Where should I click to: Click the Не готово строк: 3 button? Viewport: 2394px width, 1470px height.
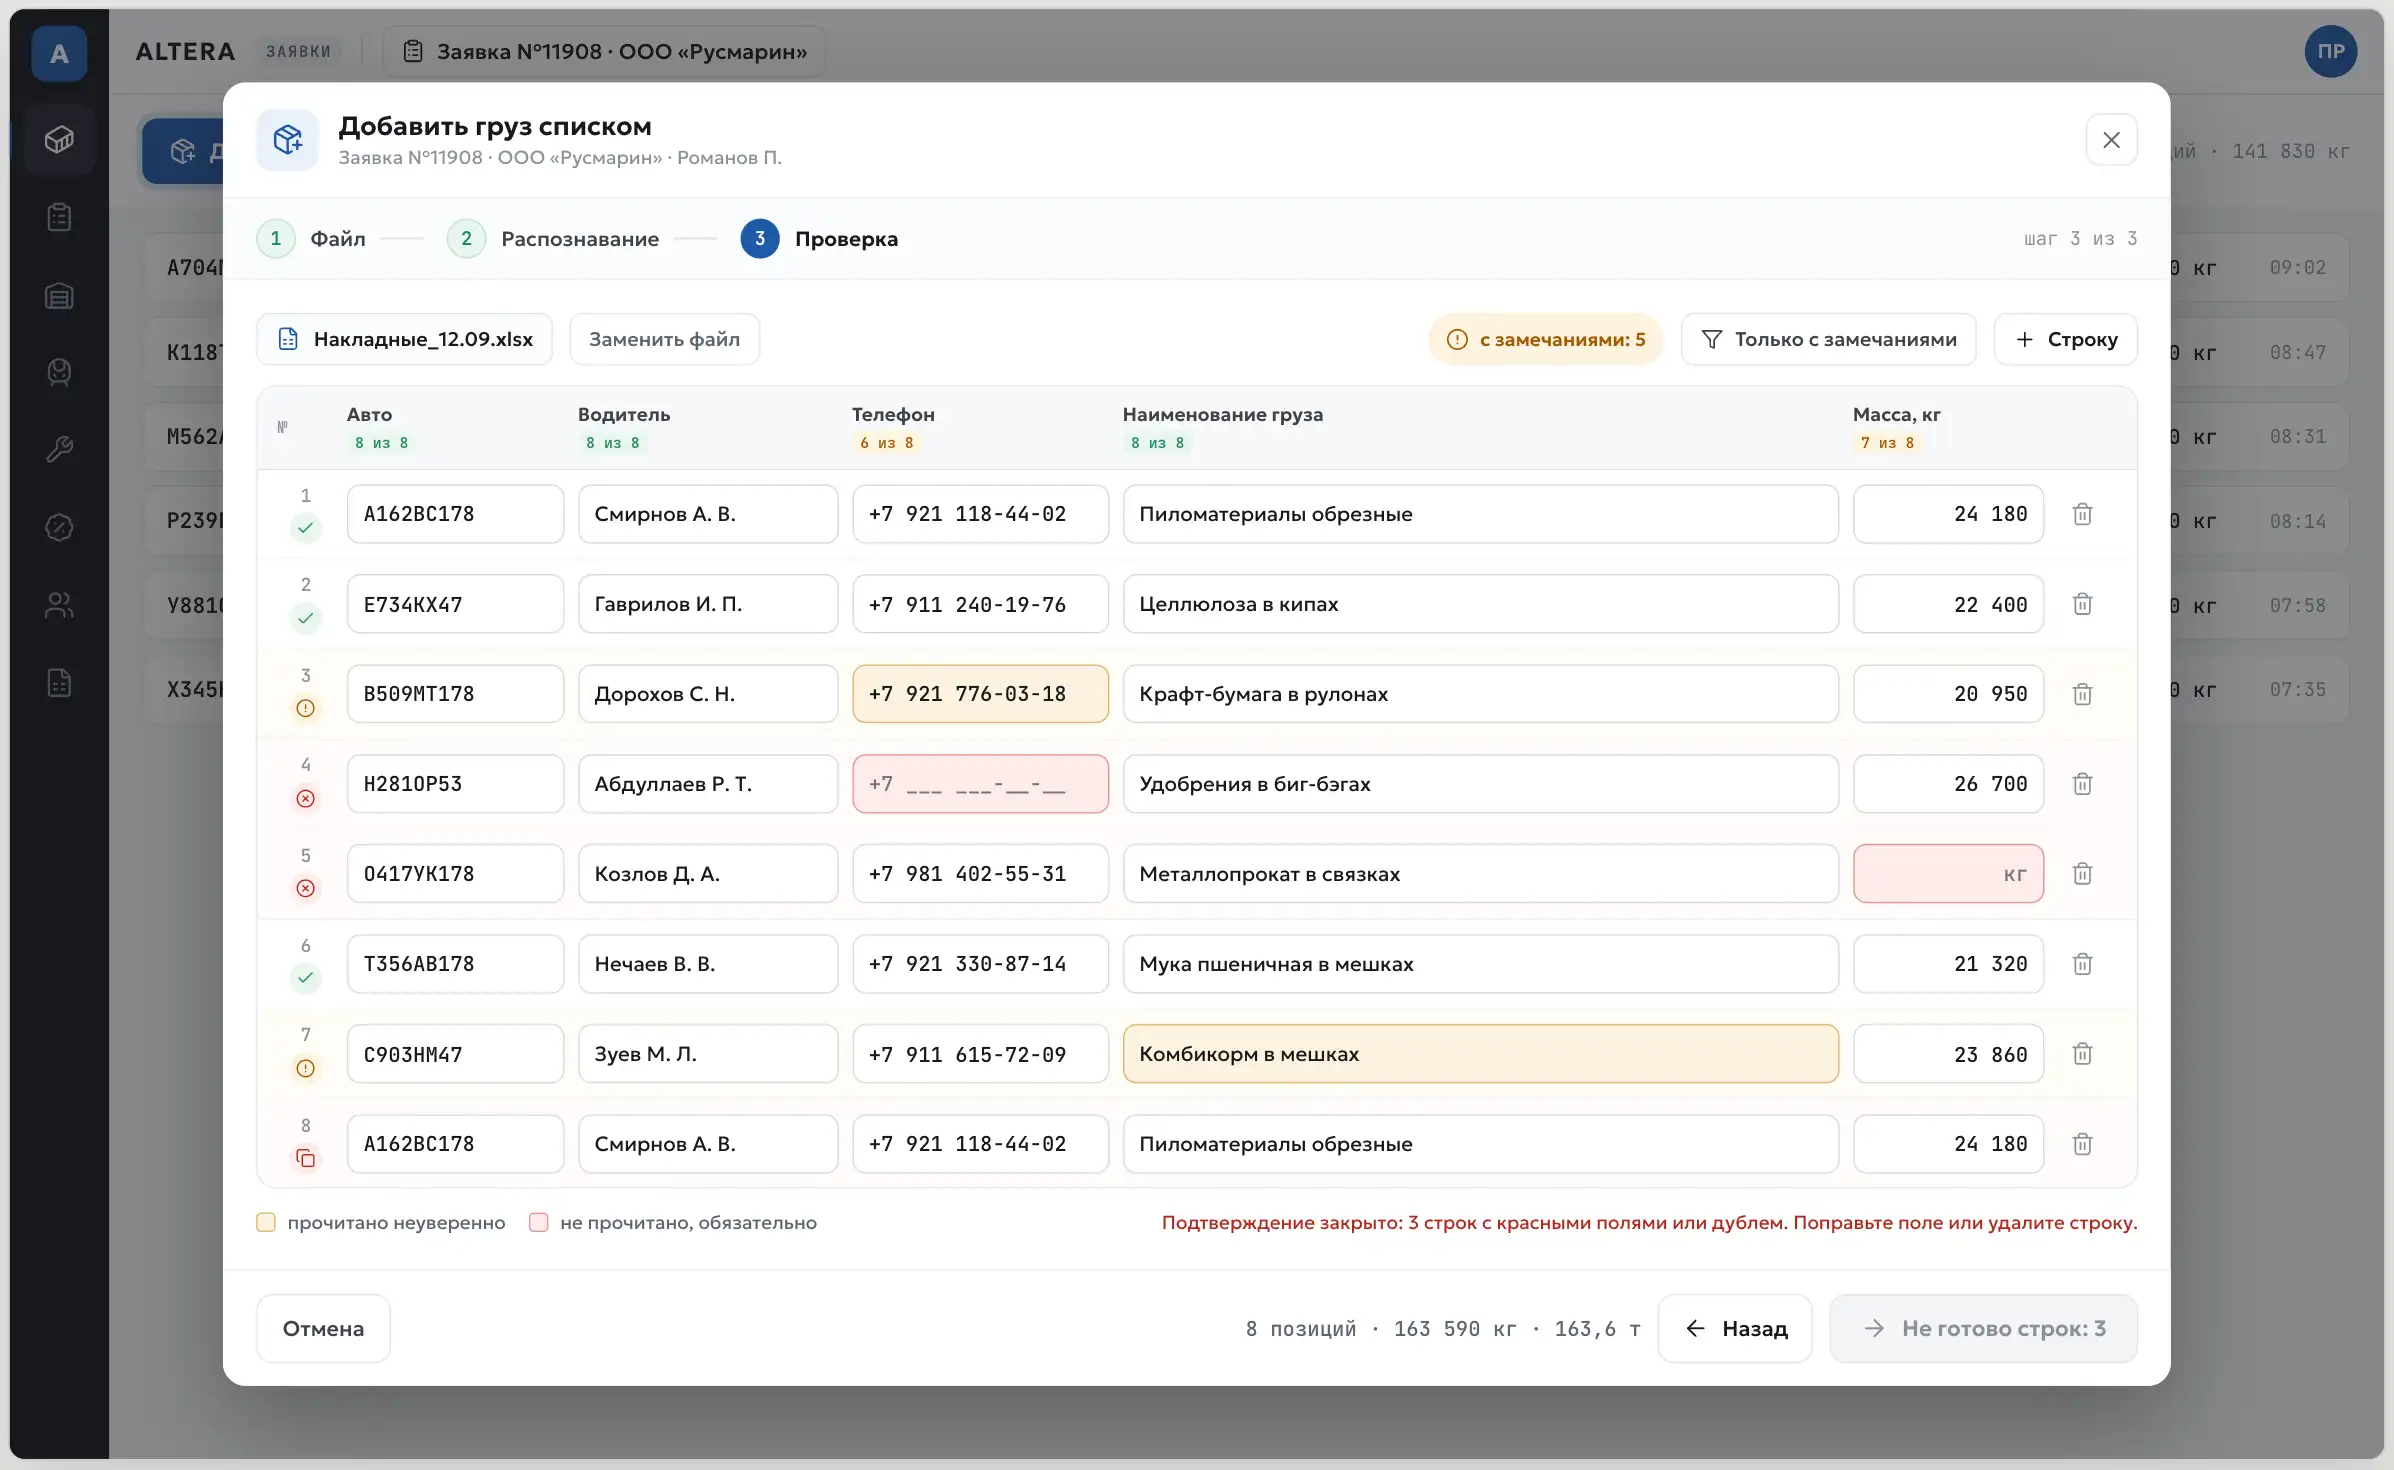(x=1983, y=1328)
